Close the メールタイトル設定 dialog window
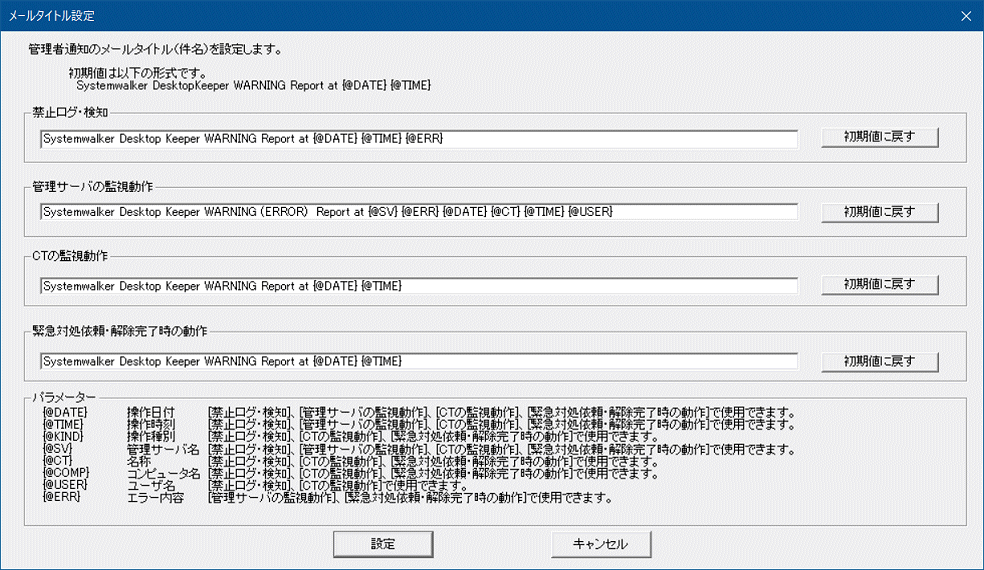This screenshot has width=984, height=570. click(x=966, y=16)
